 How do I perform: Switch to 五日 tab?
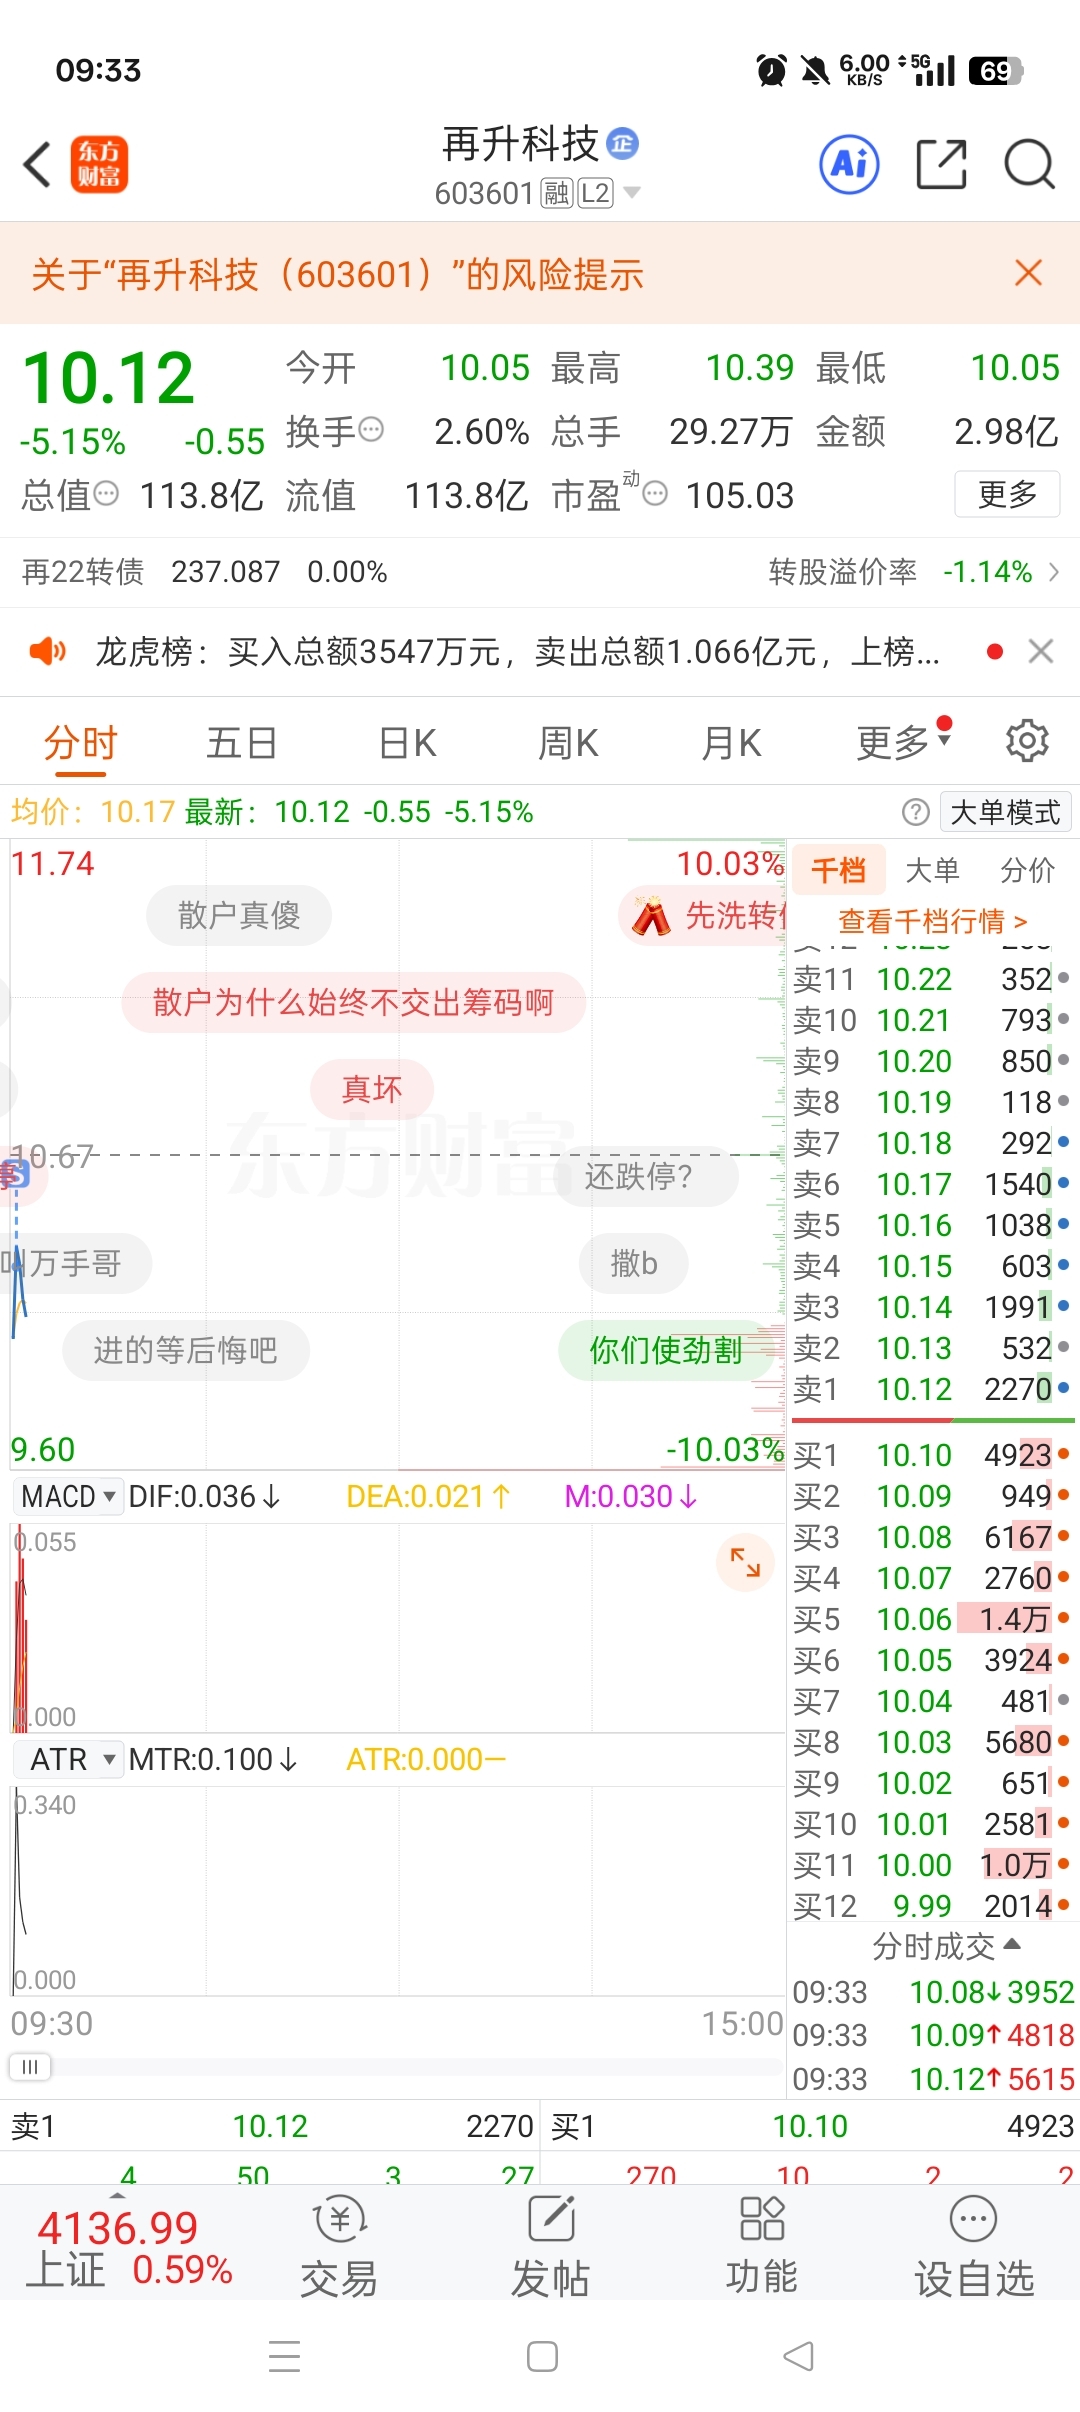click(242, 743)
